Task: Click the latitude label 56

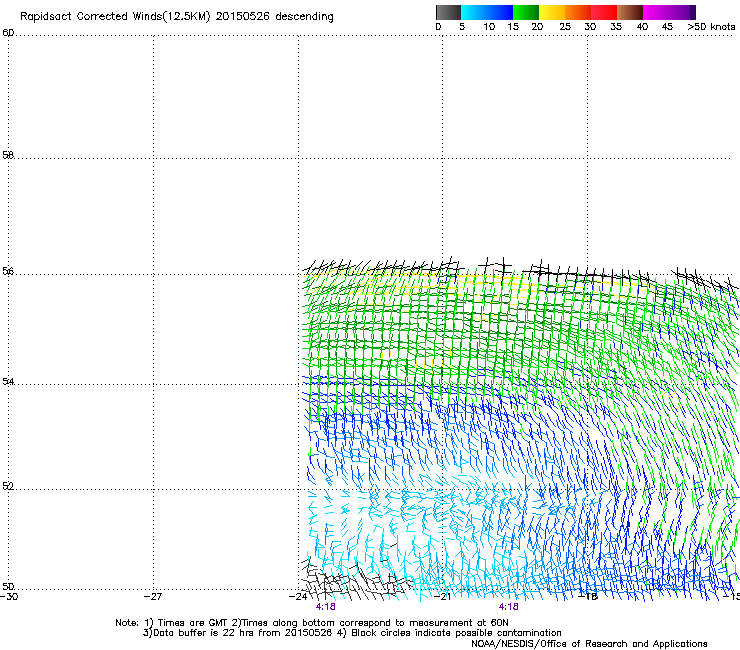Action: pyautogui.click(x=8, y=271)
